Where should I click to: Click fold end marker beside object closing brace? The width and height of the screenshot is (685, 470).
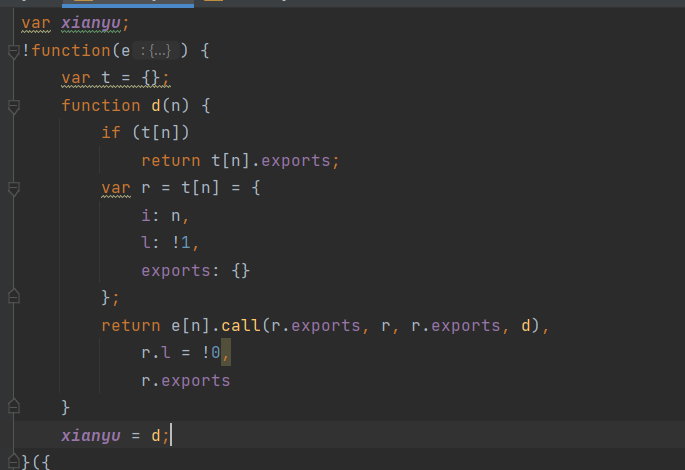click(x=13, y=297)
